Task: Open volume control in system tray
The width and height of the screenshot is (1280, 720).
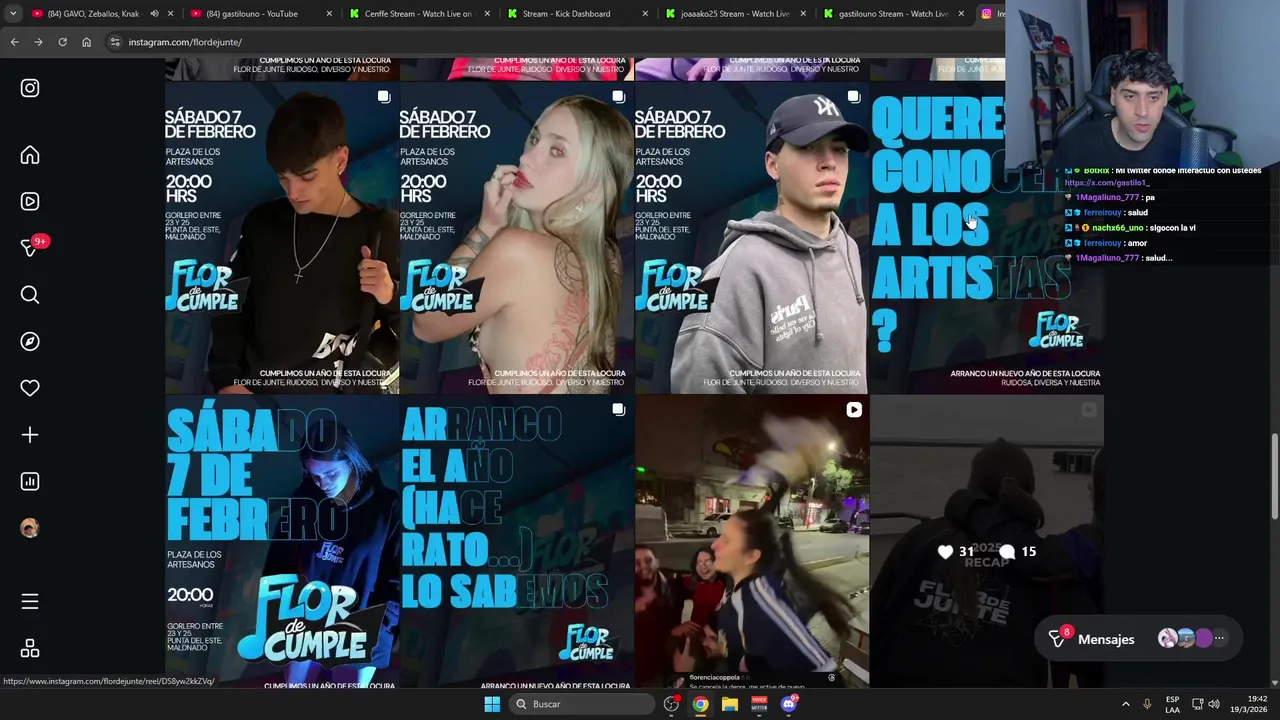Action: point(1214,704)
